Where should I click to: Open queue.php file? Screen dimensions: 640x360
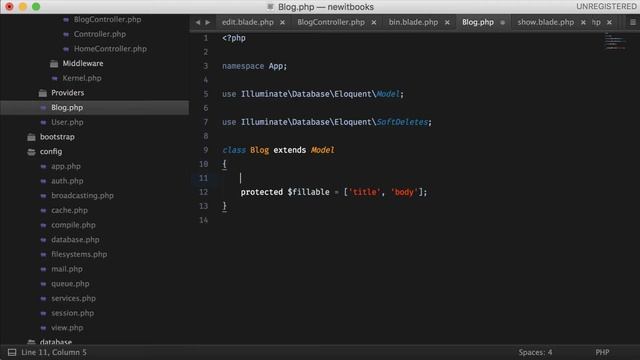pyautogui.click(x=70, y=284)
